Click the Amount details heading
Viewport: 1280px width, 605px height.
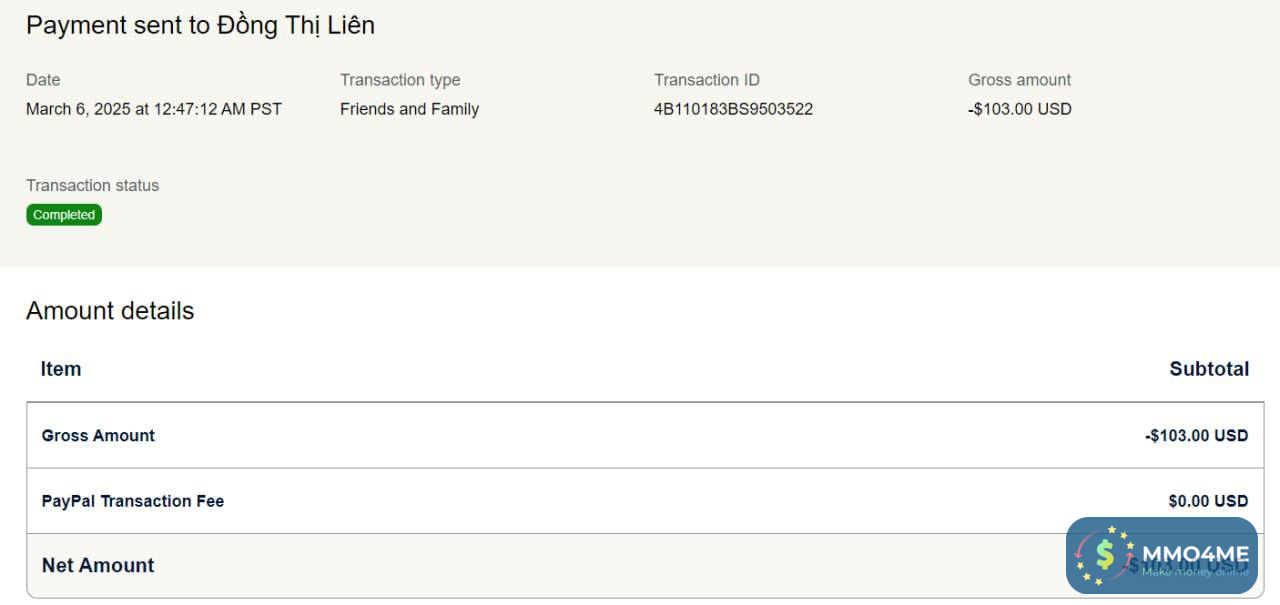point(110,311)
